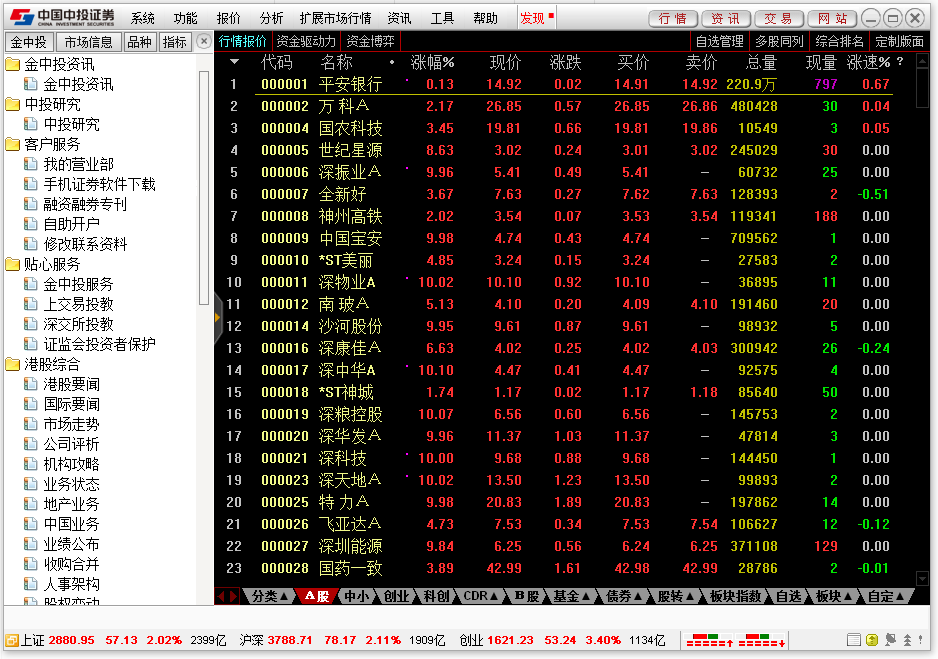Click the 交易 button at top right
Screen dimensions: 938x659
(x=778, y=18)
